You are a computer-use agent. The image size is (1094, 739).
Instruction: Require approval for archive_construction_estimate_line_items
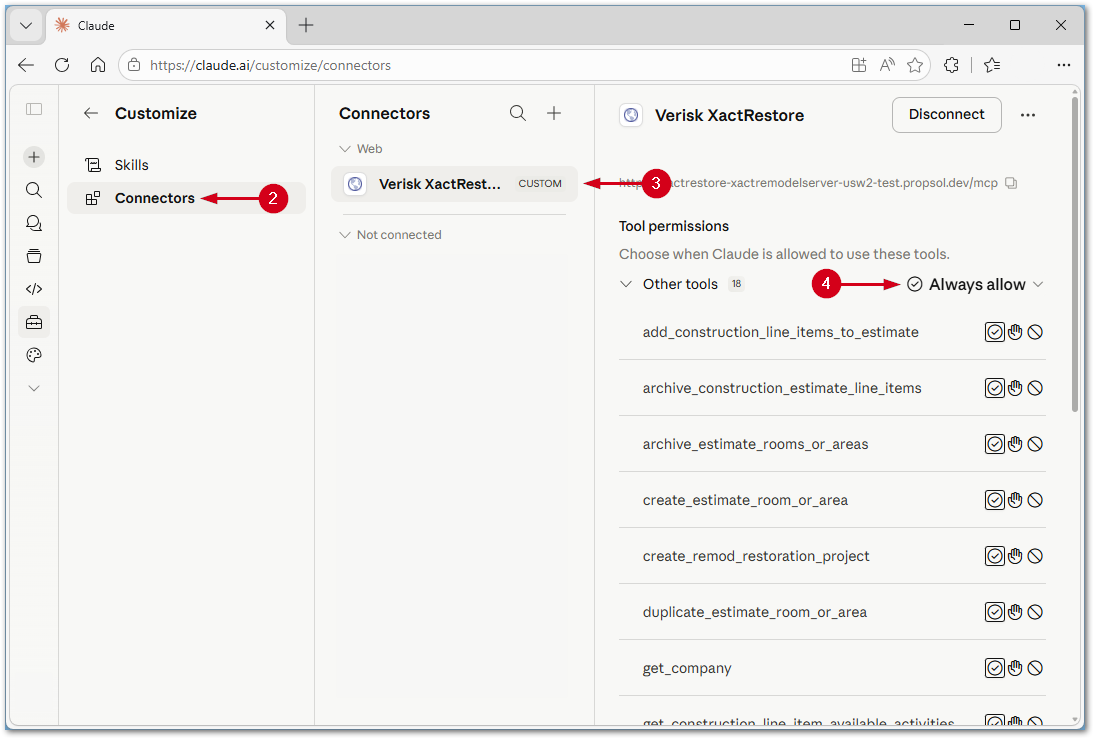(x=1015, y=388)
